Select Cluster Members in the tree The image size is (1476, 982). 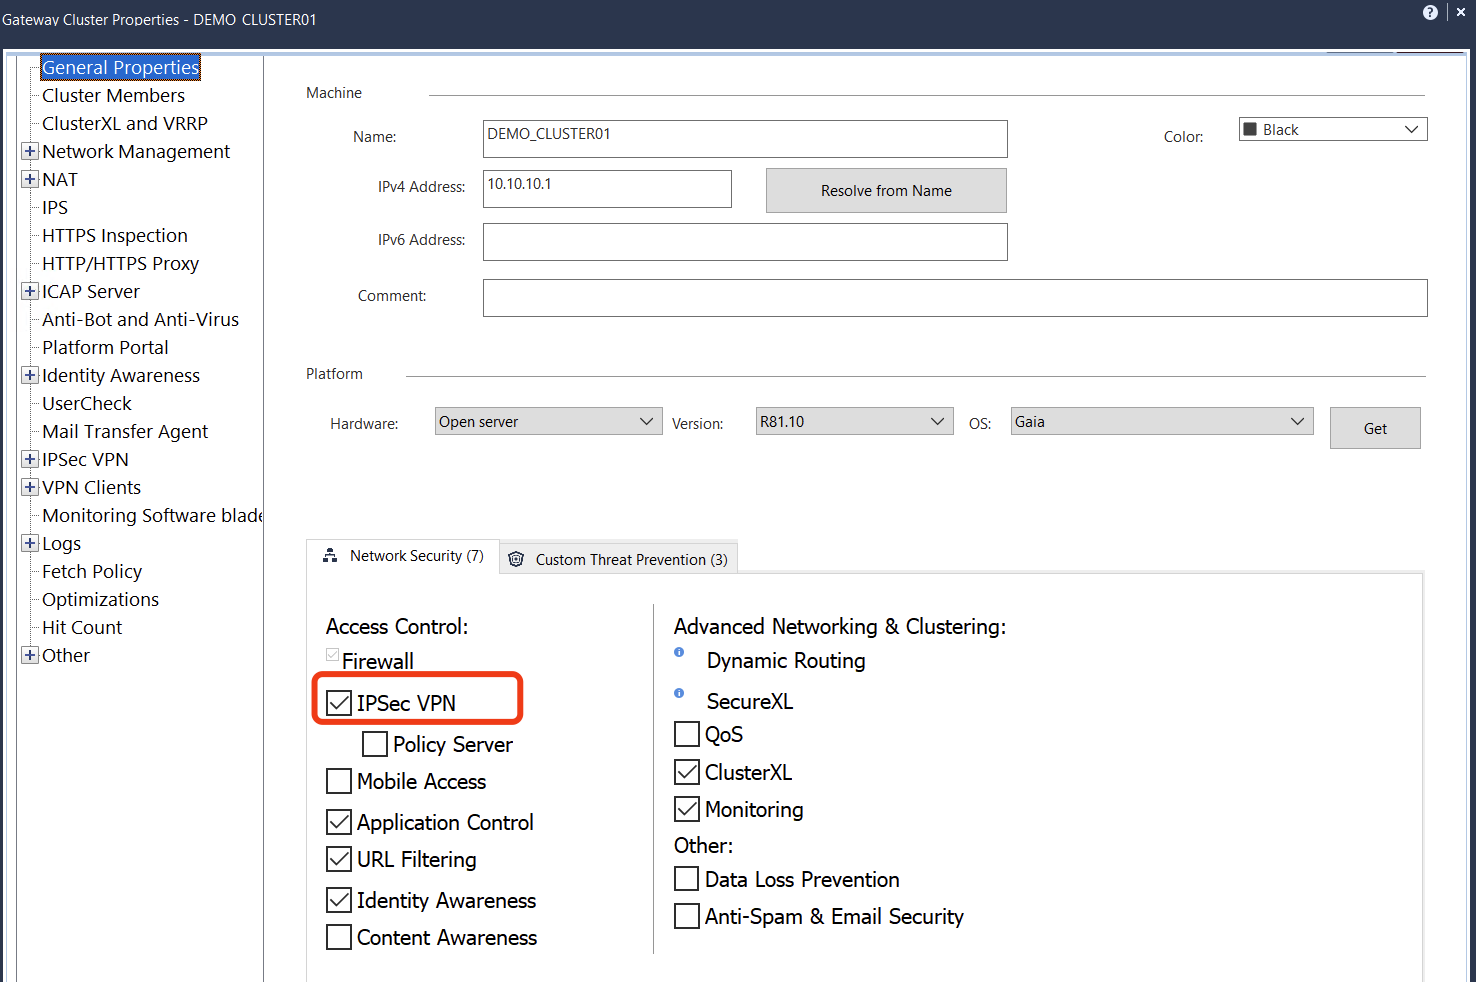(113, 96)
